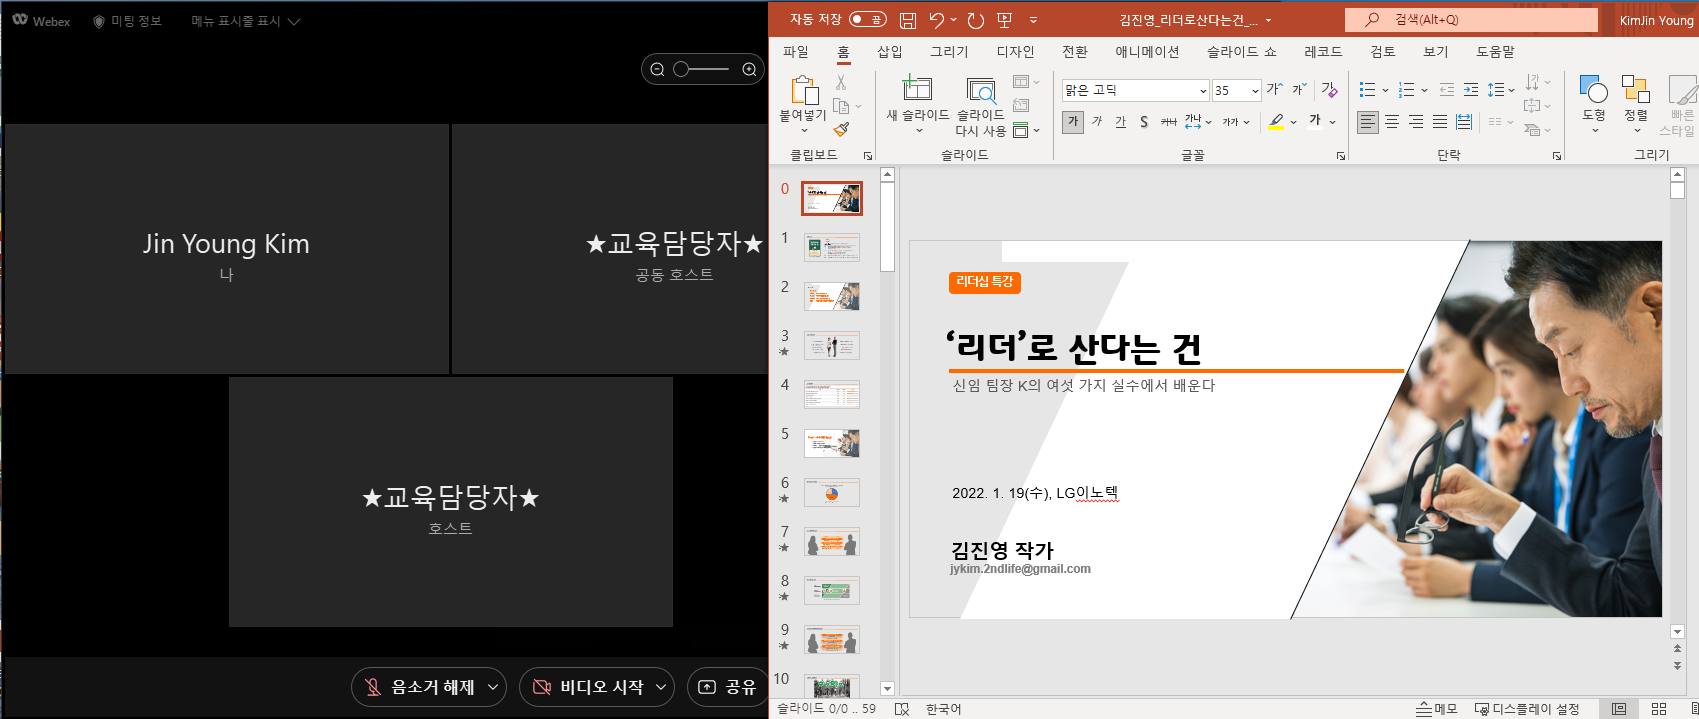Expand the line spacing dropdown arrow

[x=1512, y=91]
